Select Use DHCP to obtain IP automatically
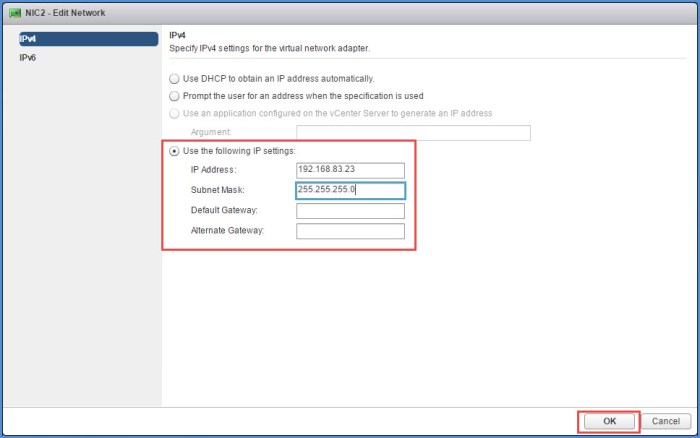The image size is (700, 438). click(x=174, y=79)
